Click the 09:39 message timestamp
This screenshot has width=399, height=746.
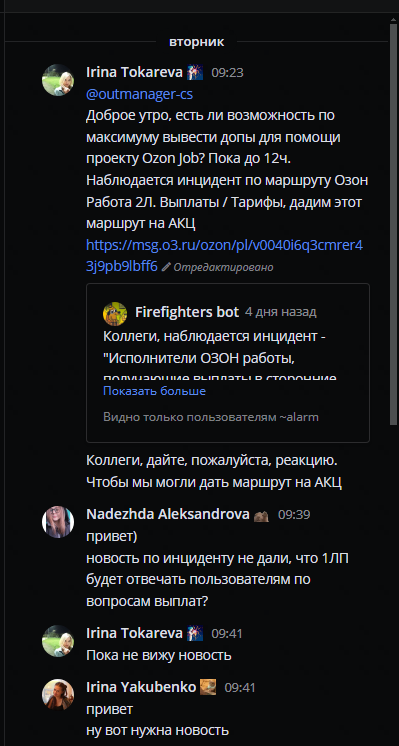click(x=294, y=515)
